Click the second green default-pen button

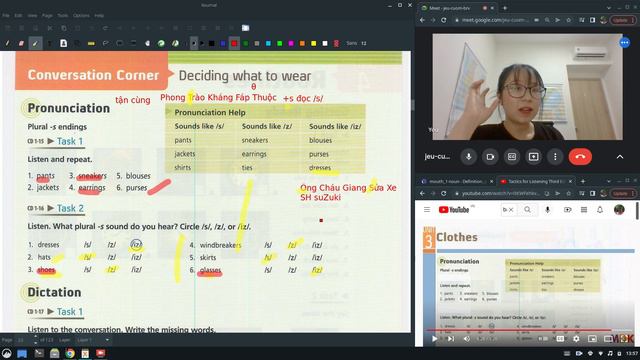point(175,43)
